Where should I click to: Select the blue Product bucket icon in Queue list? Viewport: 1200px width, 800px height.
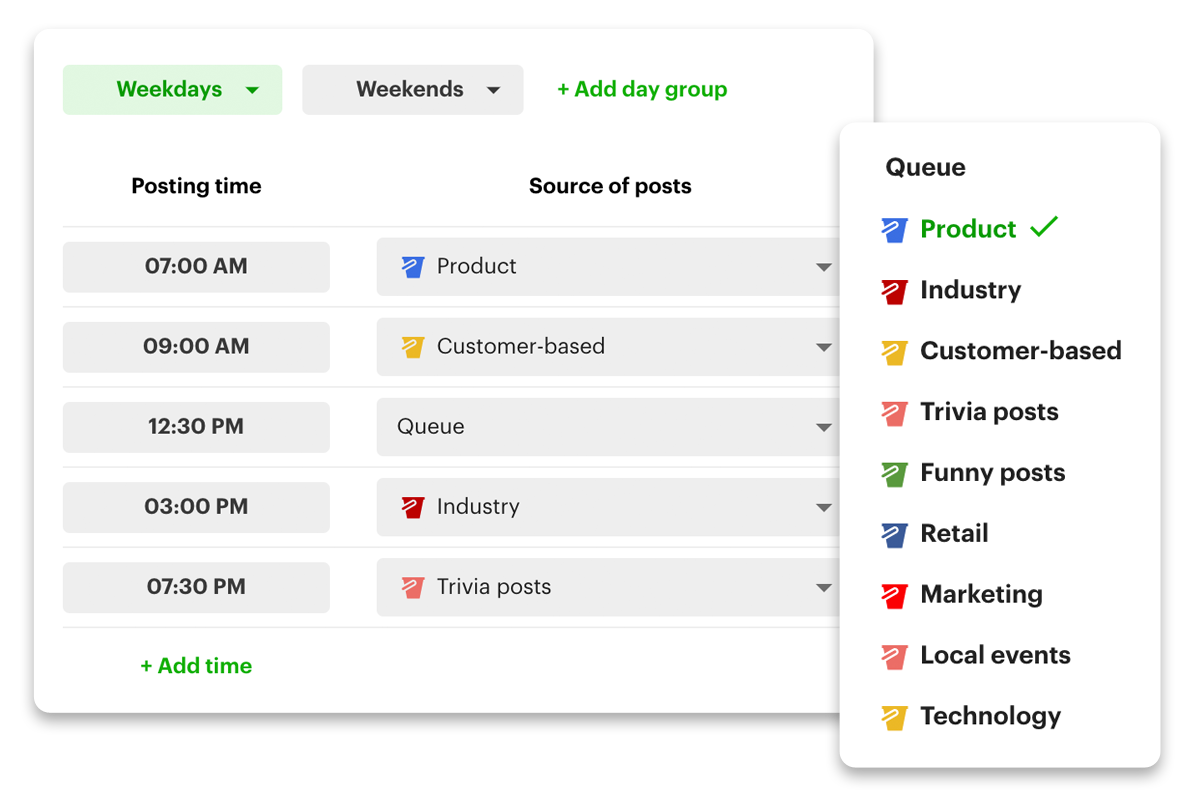(x=896, y=229)
